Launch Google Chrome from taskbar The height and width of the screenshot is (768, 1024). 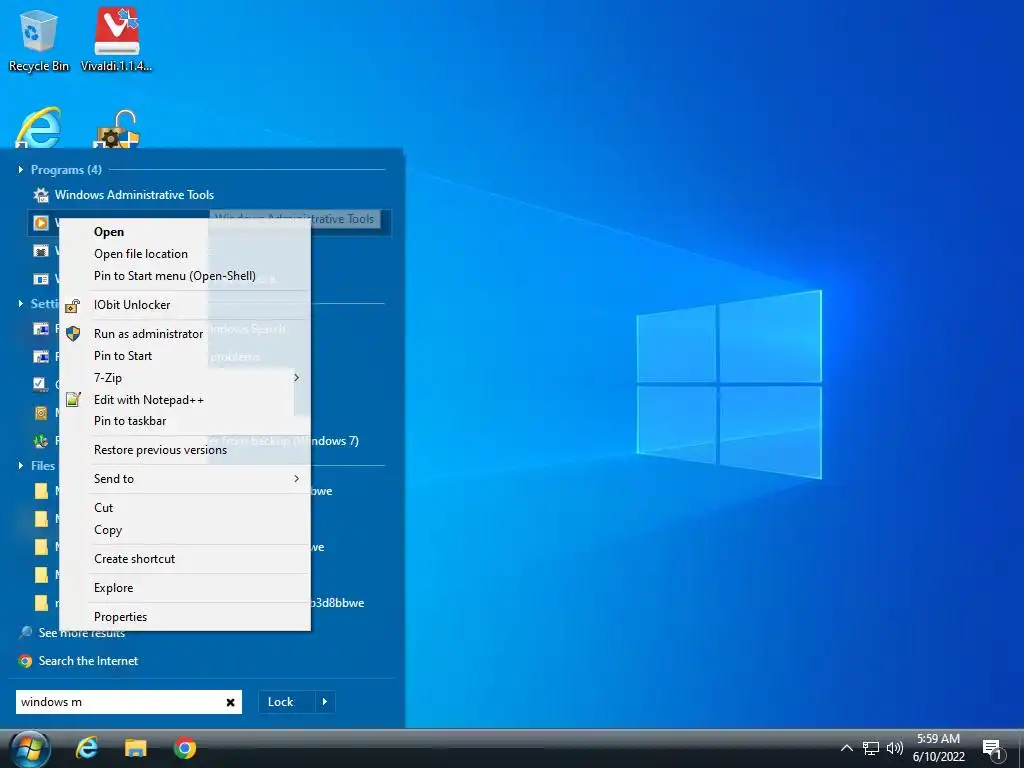[x=185, y=748]
